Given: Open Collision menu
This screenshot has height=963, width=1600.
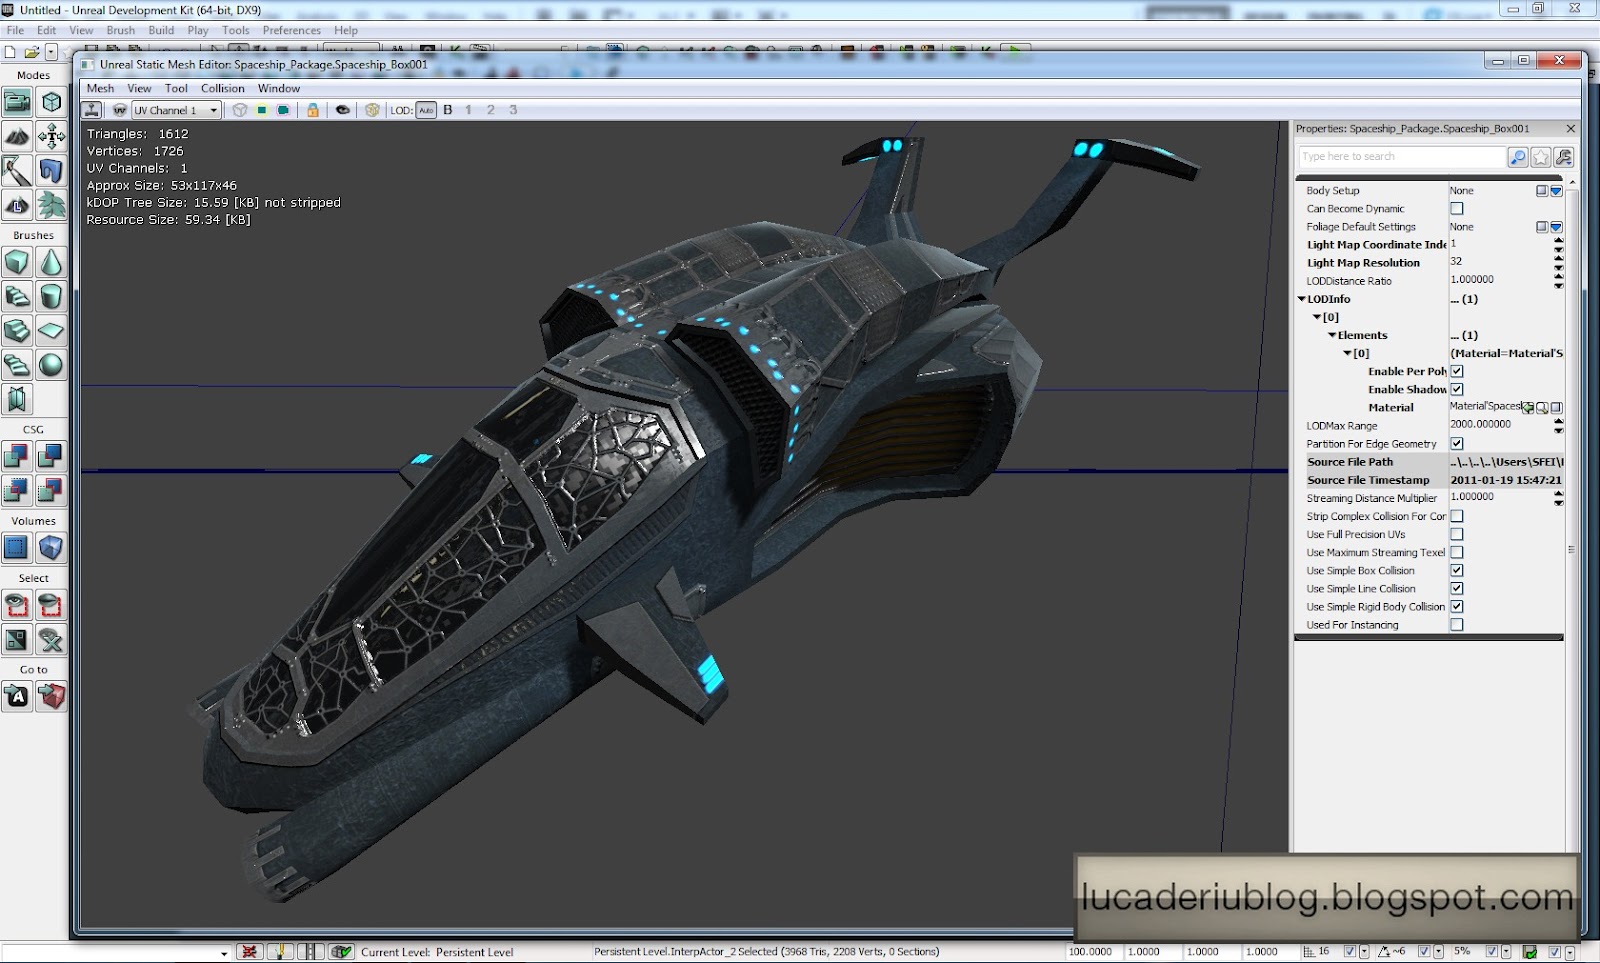Looking at the screenshot, I should 223,88.
